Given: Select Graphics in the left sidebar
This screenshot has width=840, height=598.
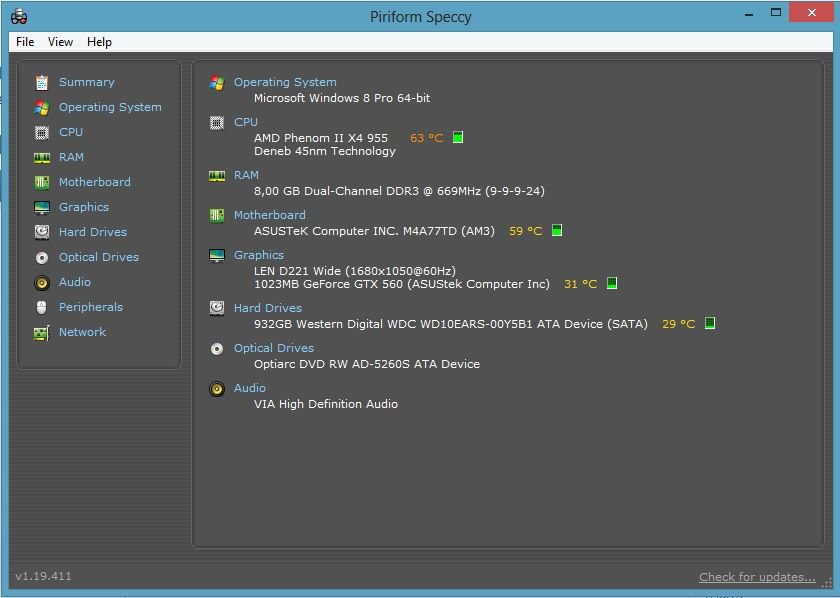Looking at the screenshot, I should pos(84,207).
